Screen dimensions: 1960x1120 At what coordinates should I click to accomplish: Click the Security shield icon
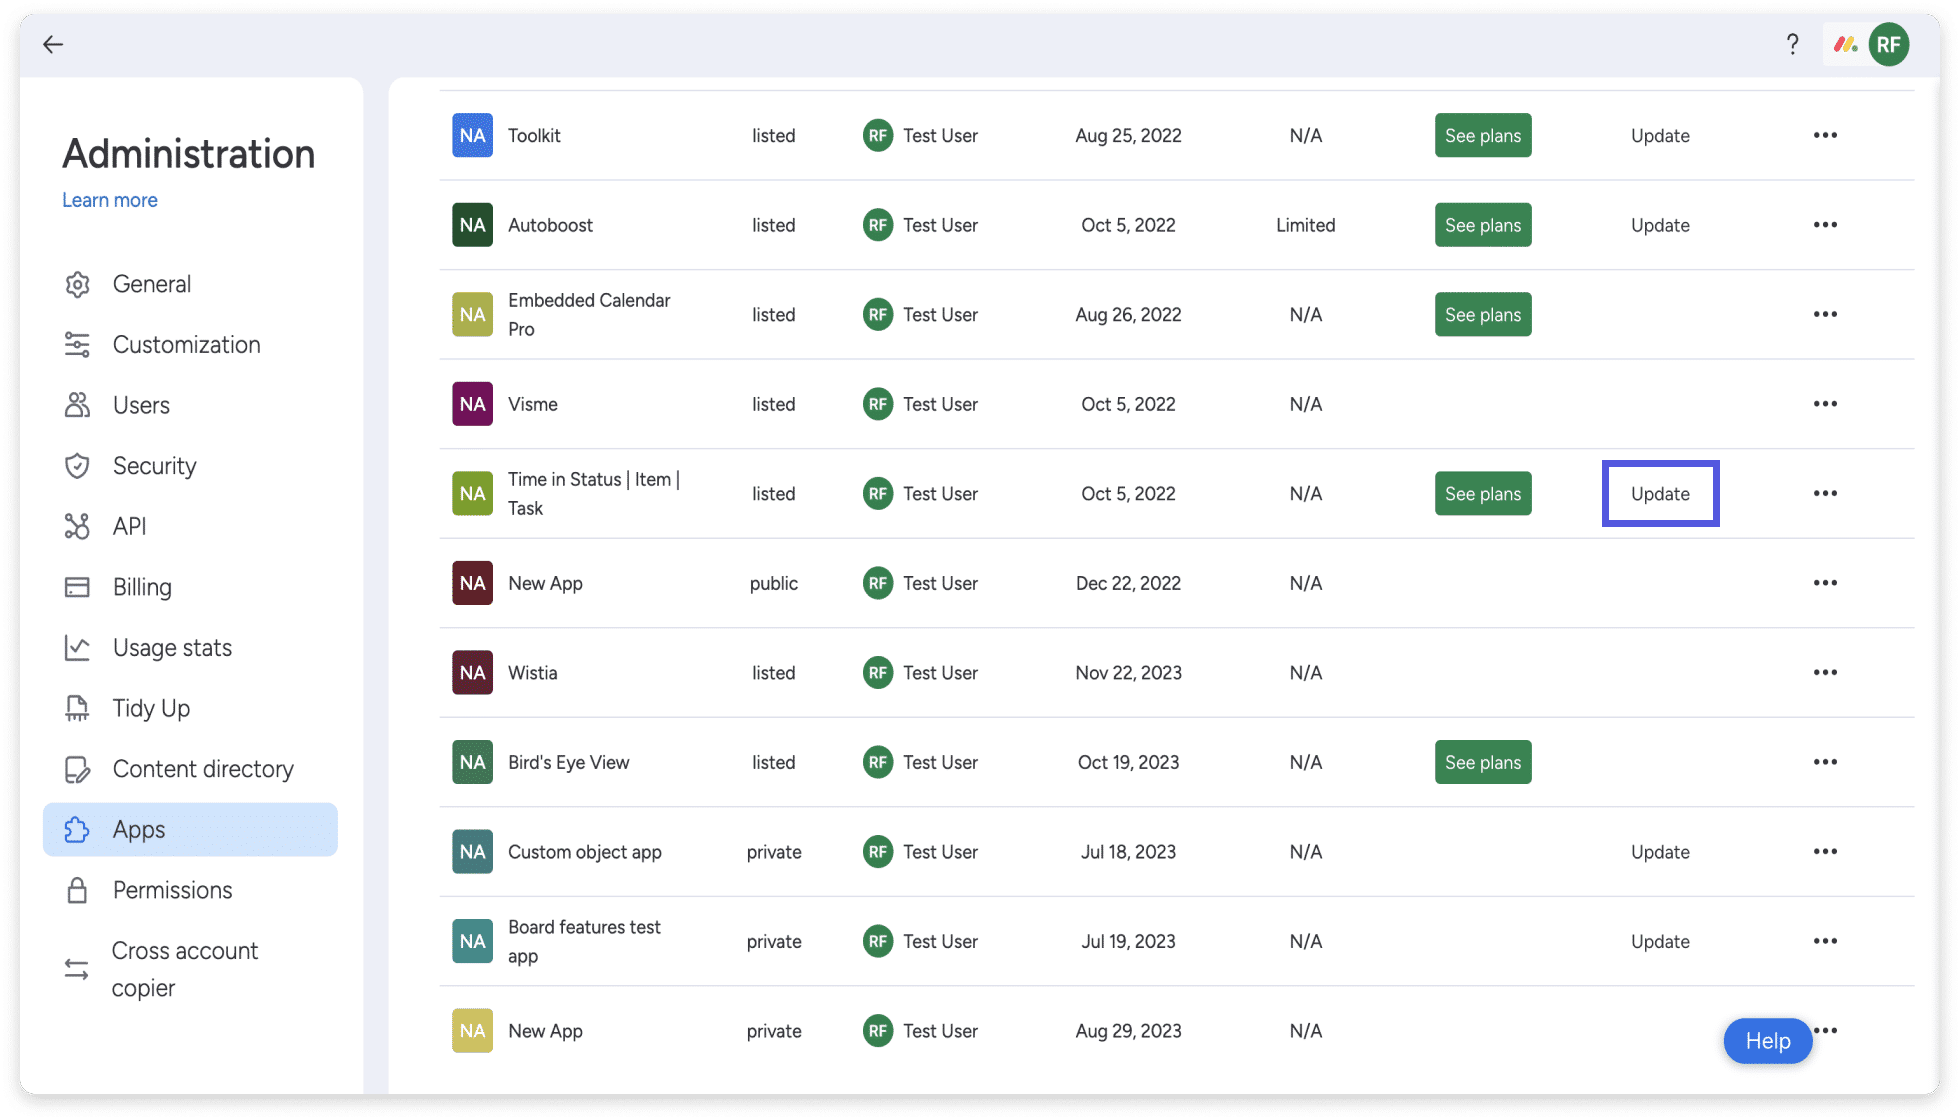click(x=78, y=466)
